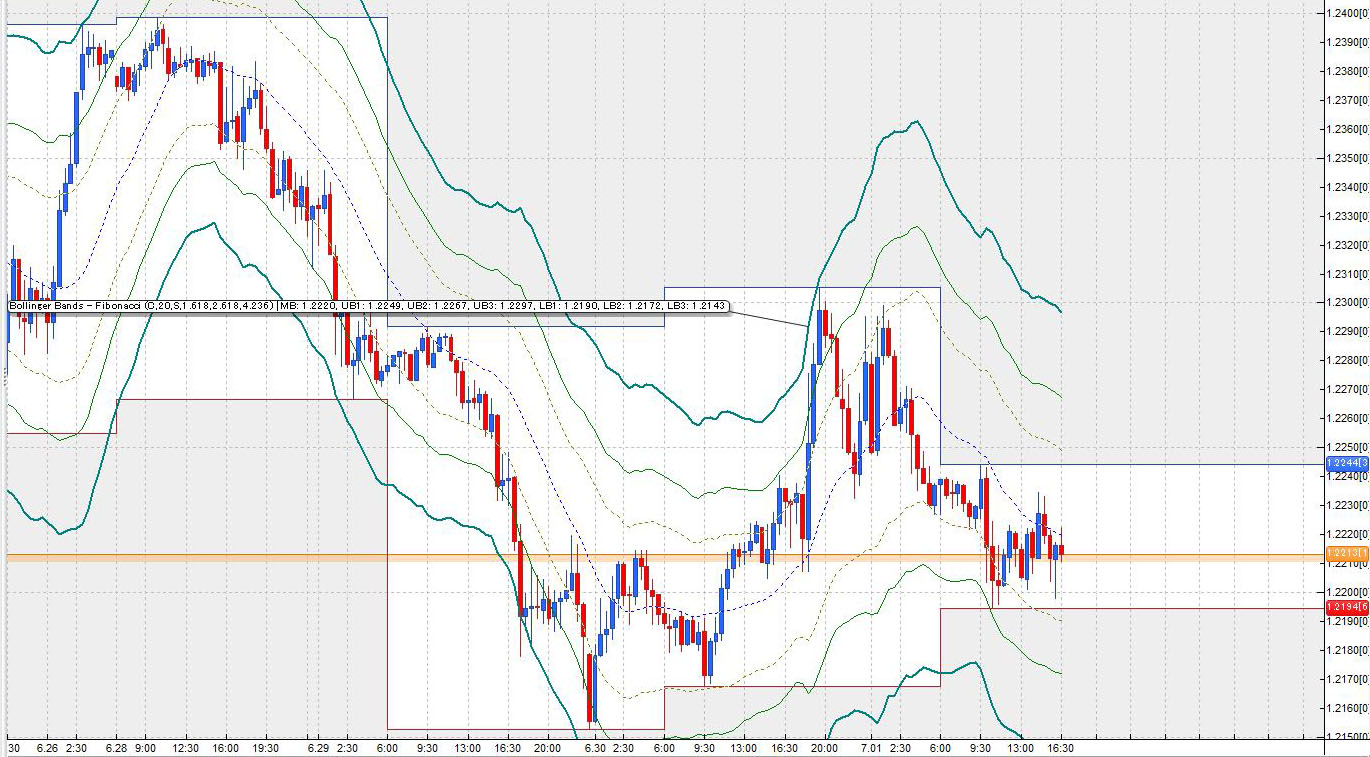The image size is (1370, 757).
Task: Click the 6.30 date label on time axis
Action: click(x=594, y=748)
